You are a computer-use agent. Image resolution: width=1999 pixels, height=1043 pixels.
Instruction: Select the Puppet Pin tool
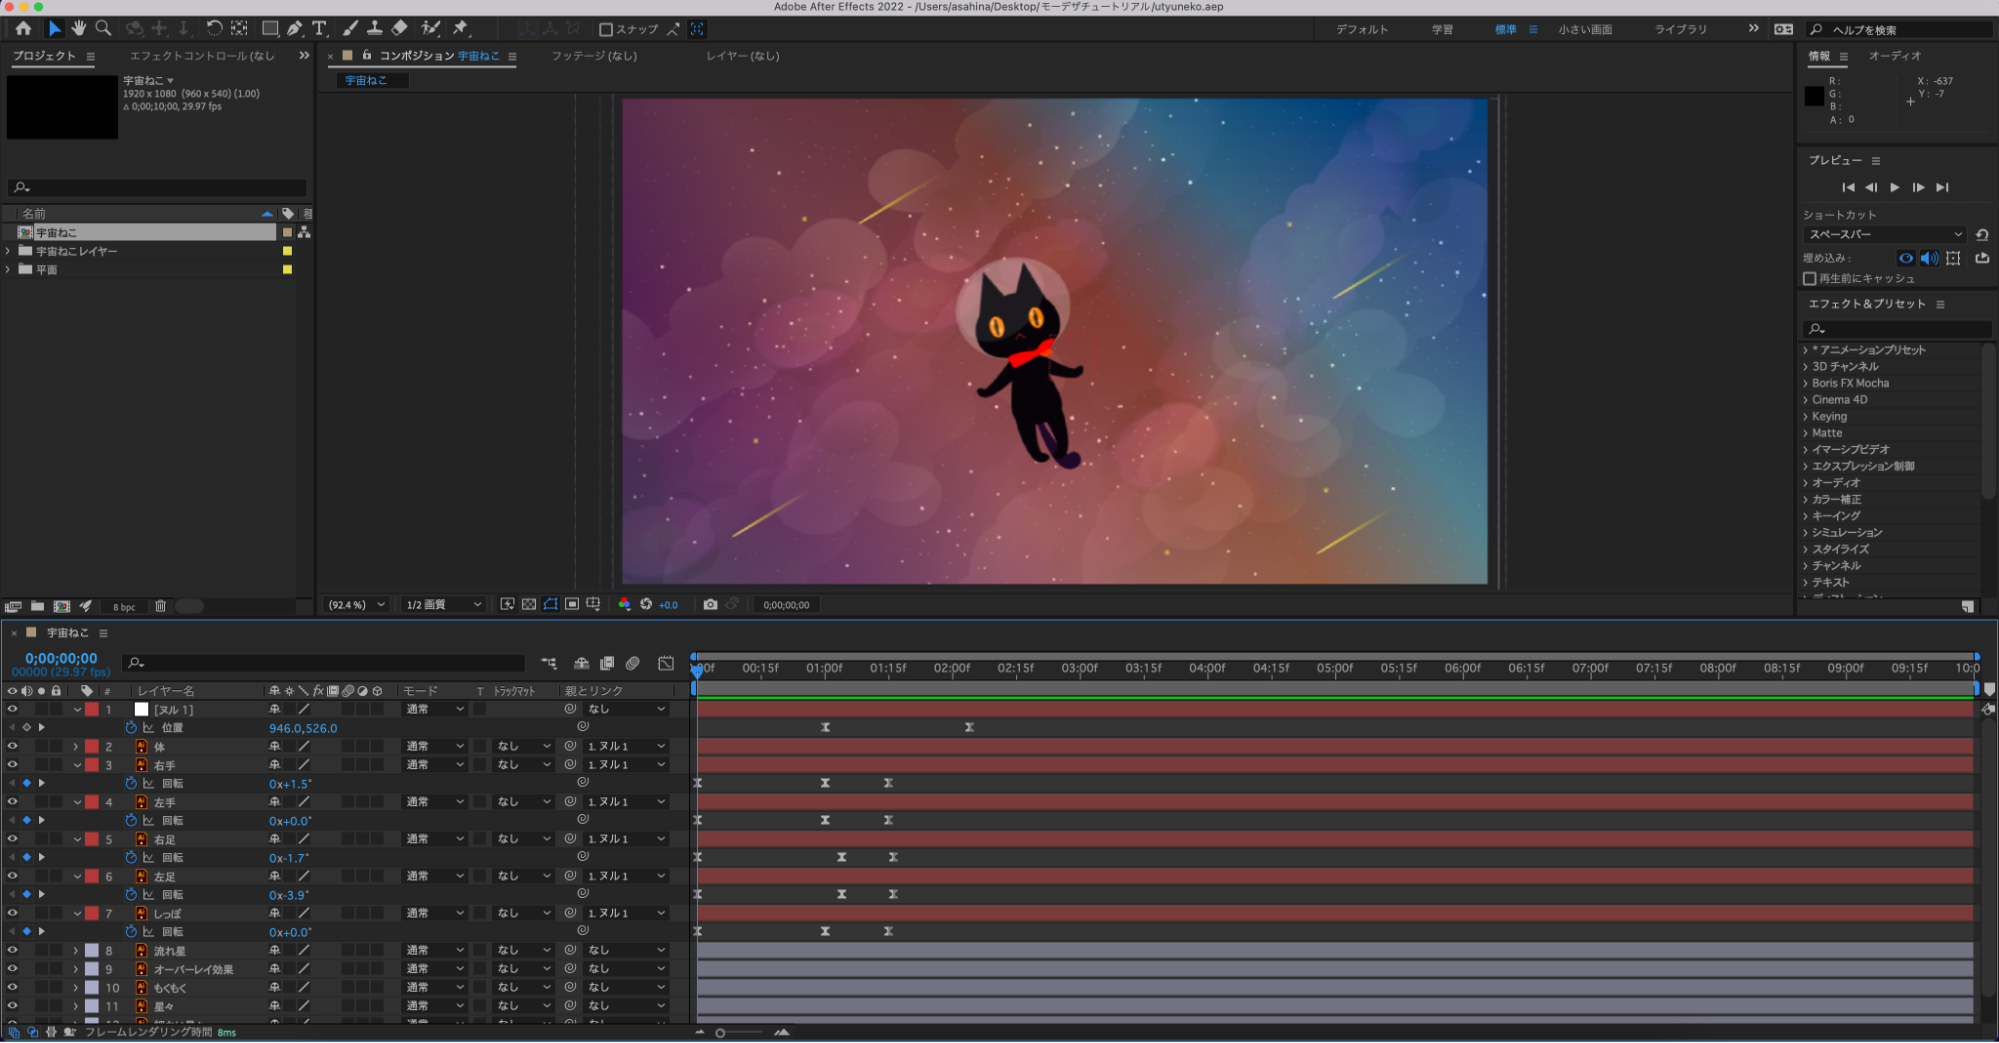tap(461, 28)
